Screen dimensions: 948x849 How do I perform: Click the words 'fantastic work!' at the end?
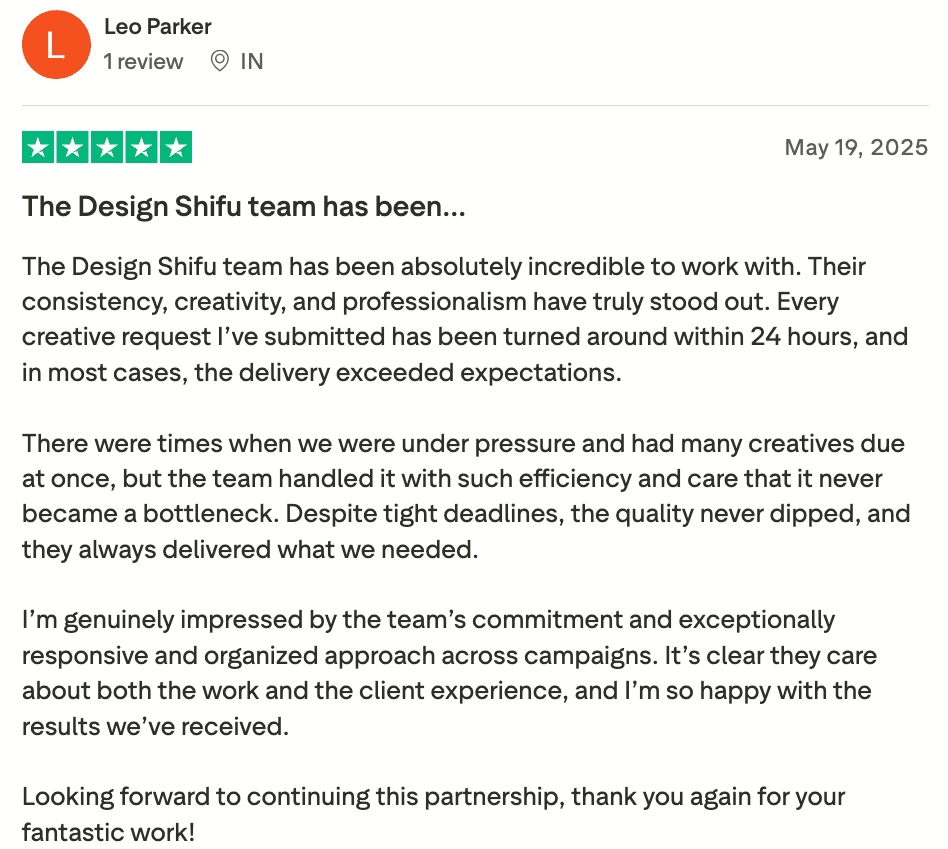click(x=108, y=833)
